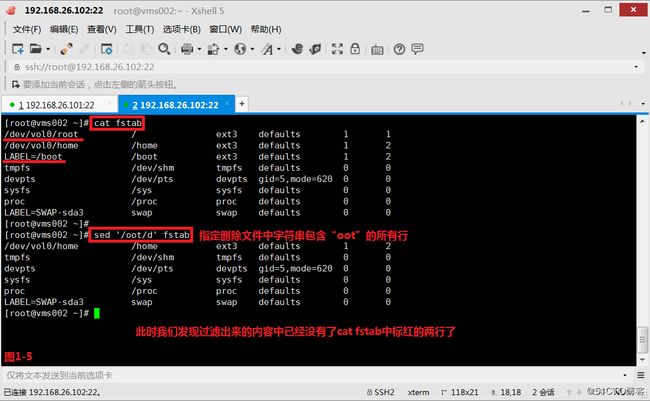Click the globe encoding icon
This screenshot has height=401, width=650.
240,49
